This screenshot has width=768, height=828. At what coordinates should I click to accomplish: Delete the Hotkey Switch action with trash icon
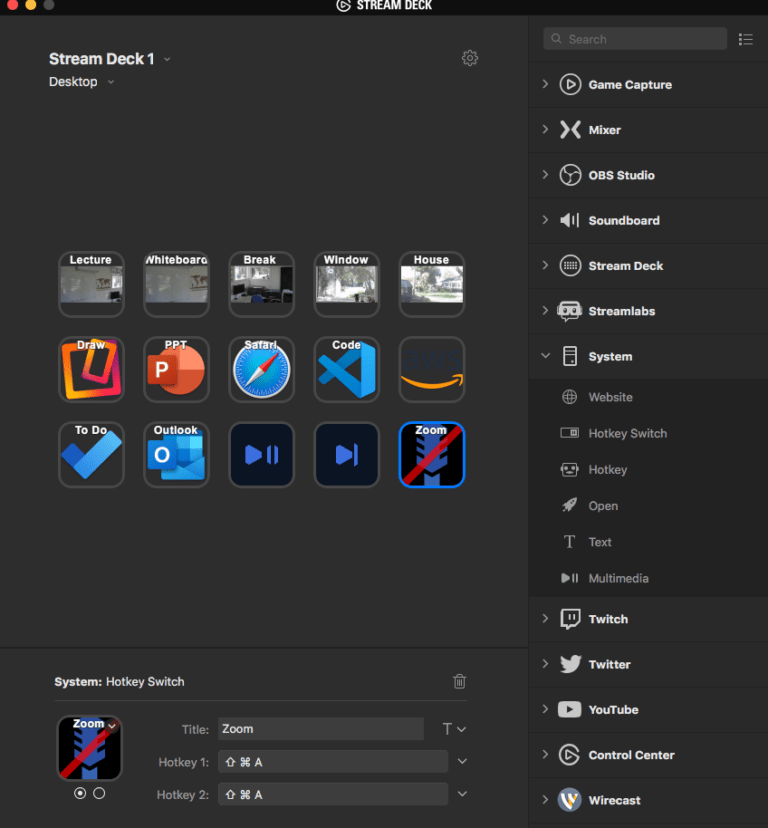pyautogui.click(x=460, y=681)
